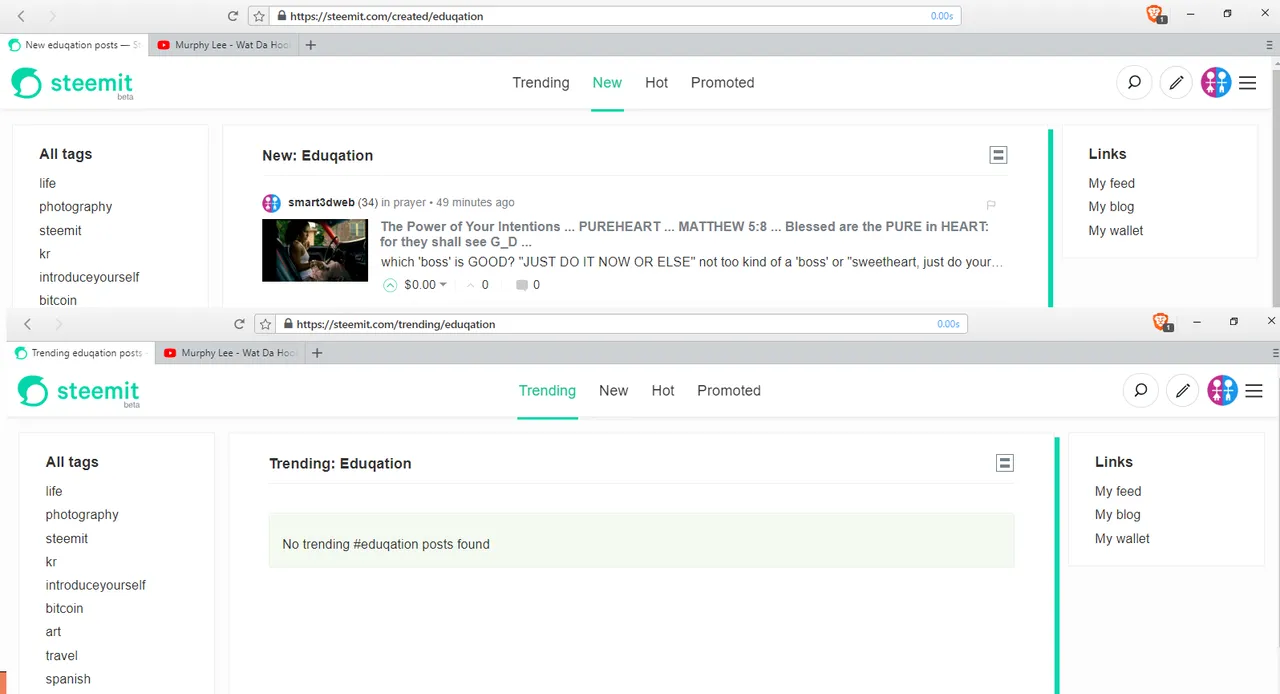Go back in the top browser window
This screenshot has width=1280, height=694.
pyautogui.click(x=22, y=16)
